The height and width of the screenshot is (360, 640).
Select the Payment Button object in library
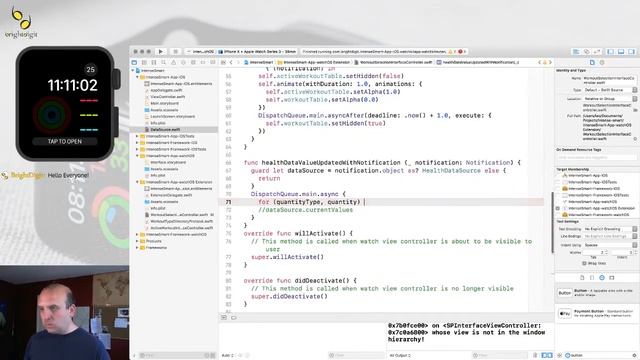pyautogui.click(x=596, y=313)
